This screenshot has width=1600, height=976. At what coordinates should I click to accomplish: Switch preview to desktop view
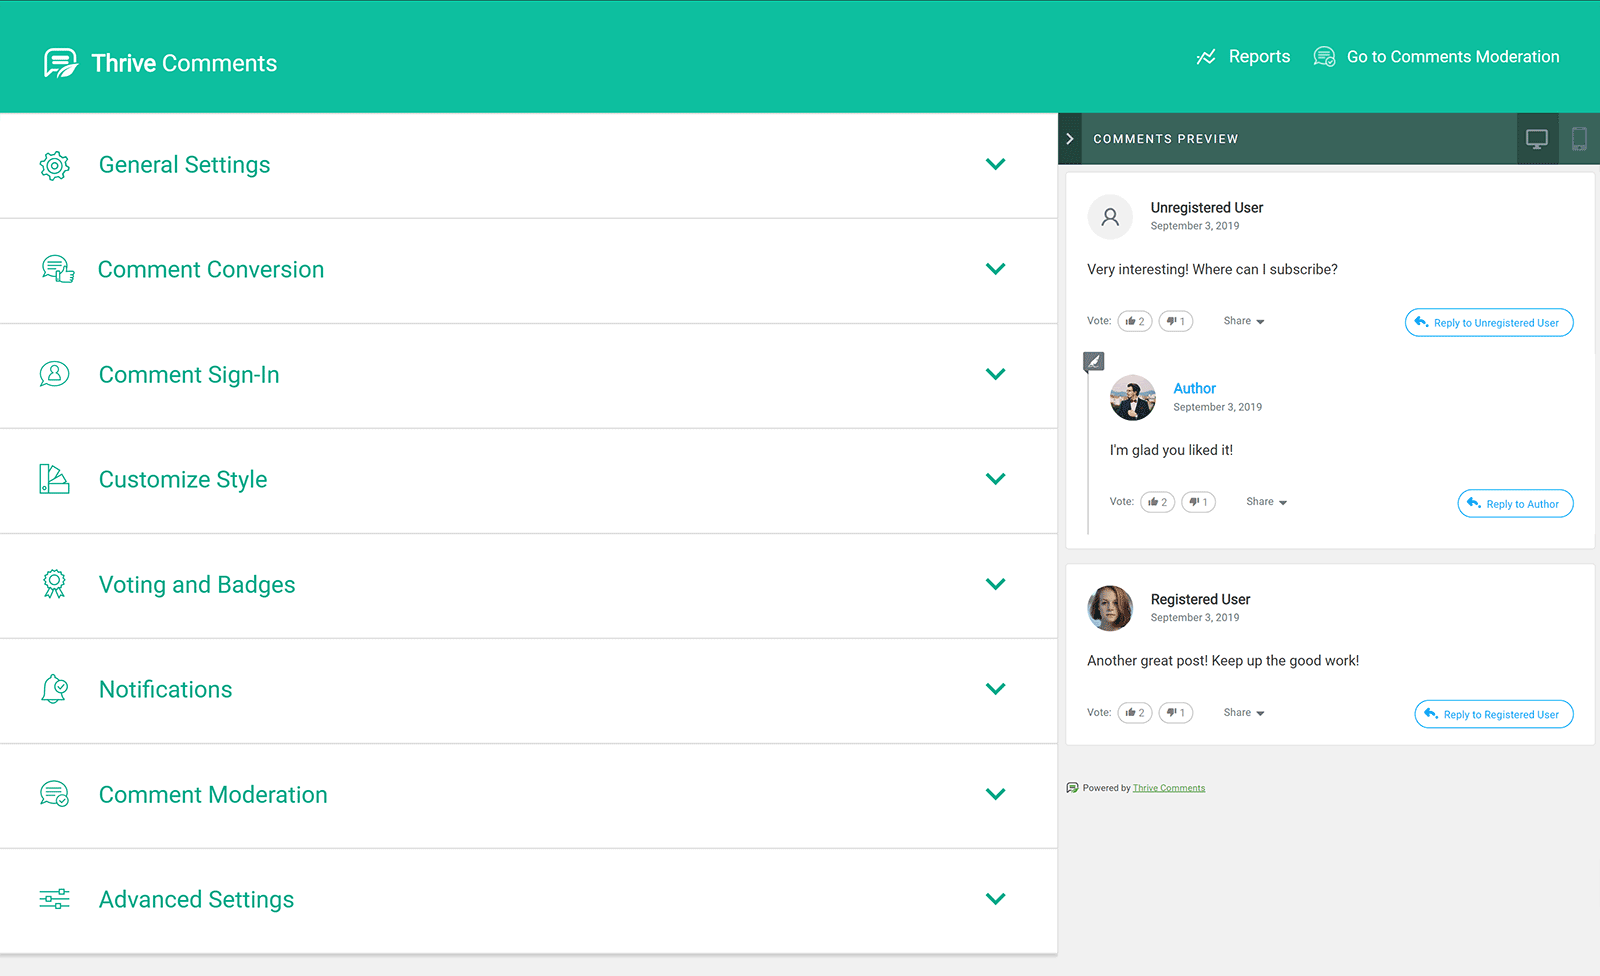point(1537,139)
